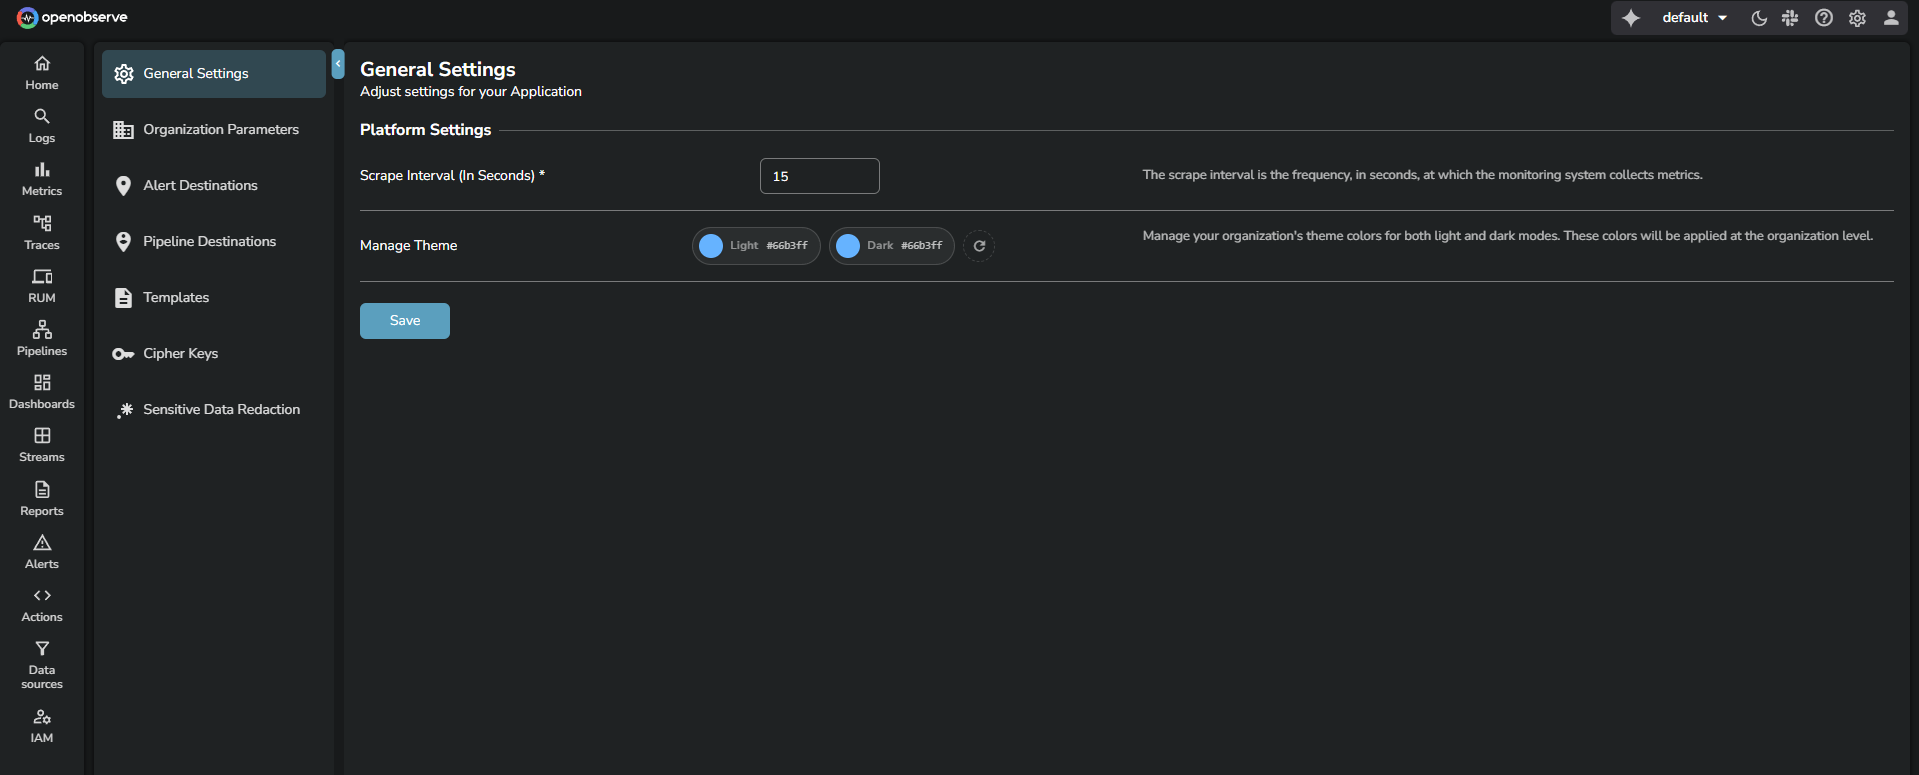Viewport: 1919px width, 775px height.
Task: Collapse the settings side menu
Action: point(338,64)
